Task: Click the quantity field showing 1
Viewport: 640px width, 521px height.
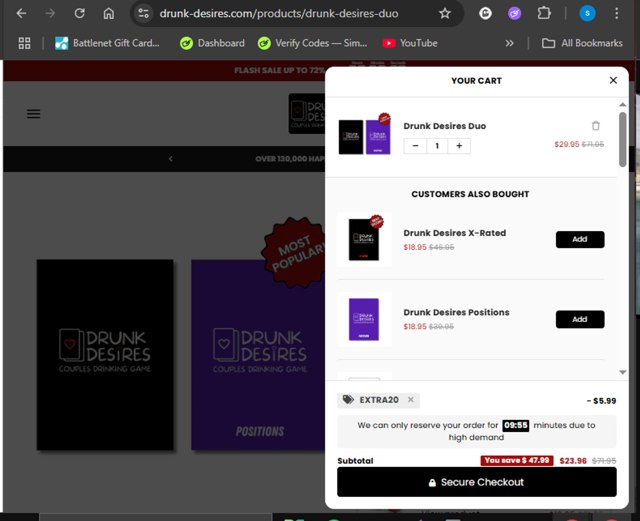Action: coord(437,146)
